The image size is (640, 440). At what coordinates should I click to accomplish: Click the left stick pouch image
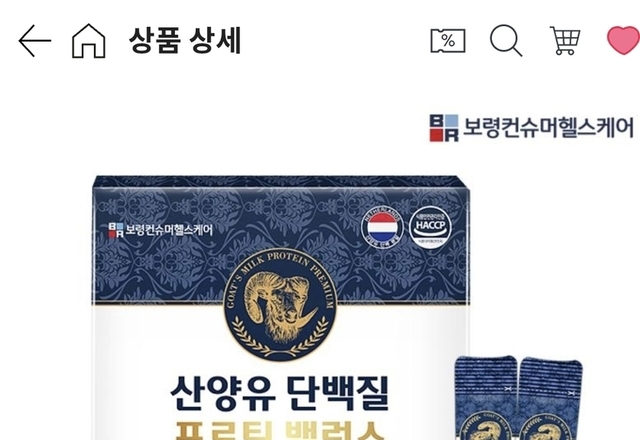coord(486,398)
